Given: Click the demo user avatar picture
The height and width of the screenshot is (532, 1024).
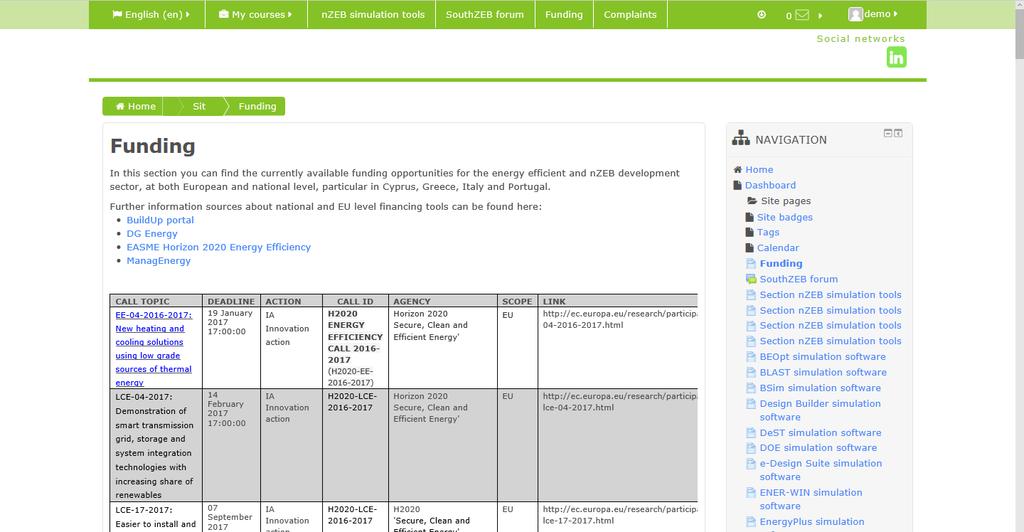Looking at the screenshot, I should point(855,14).
